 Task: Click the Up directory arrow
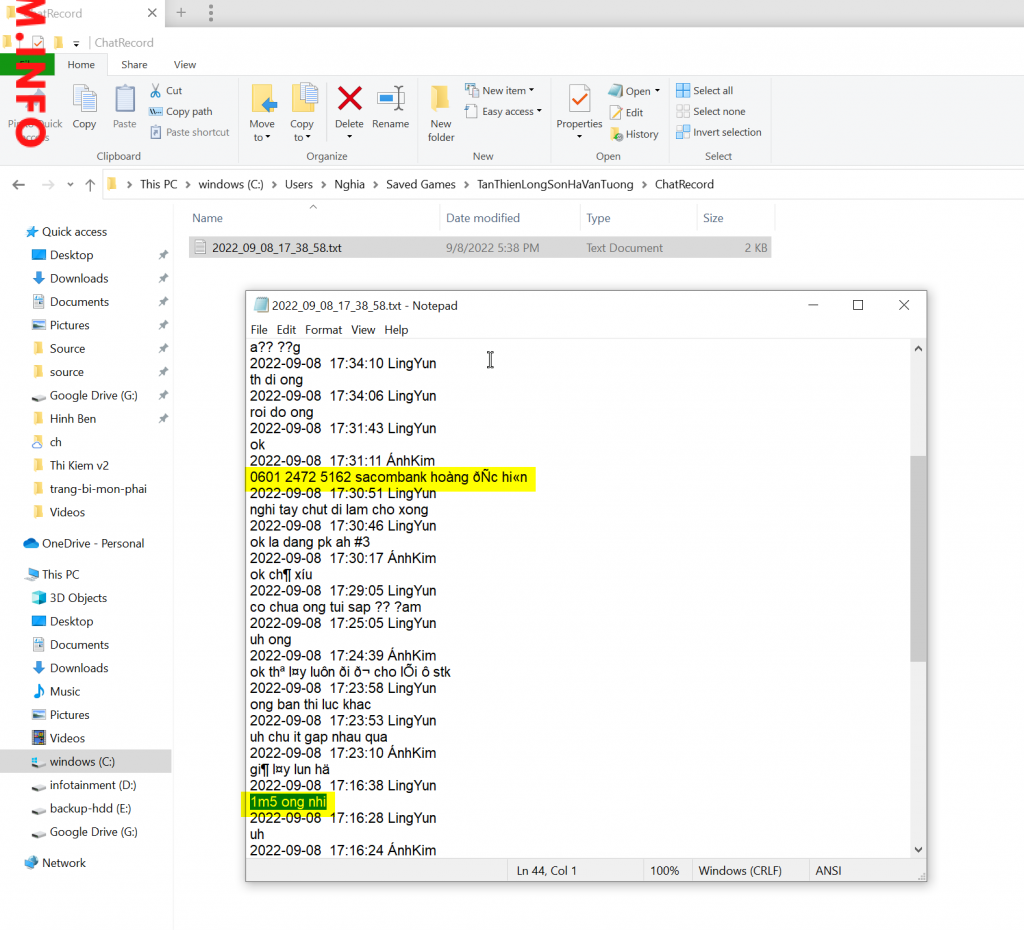[x=90, y=185]
